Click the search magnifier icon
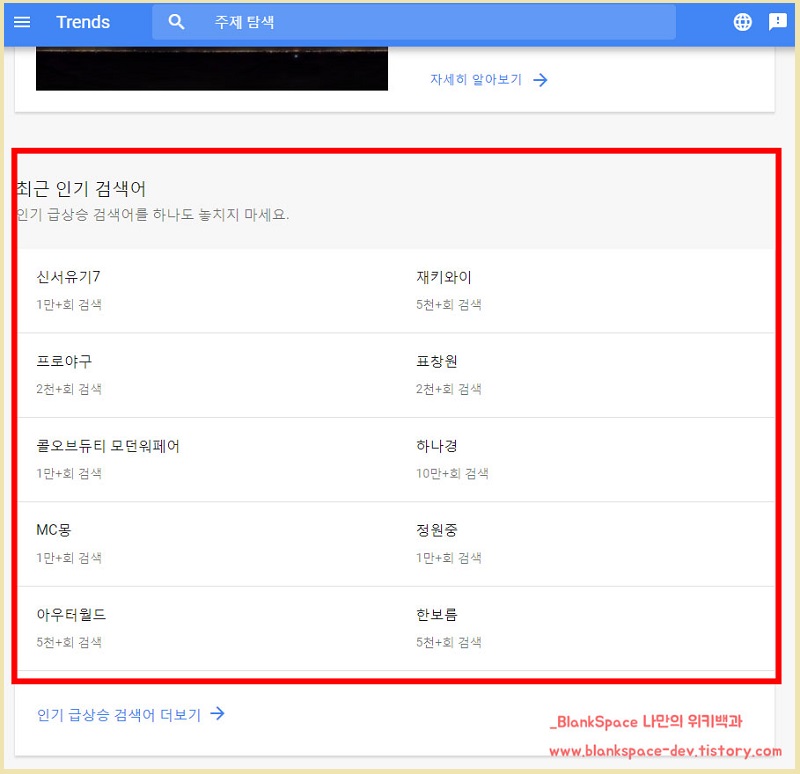This screenshot has height=774, width=800. (176, 22)
